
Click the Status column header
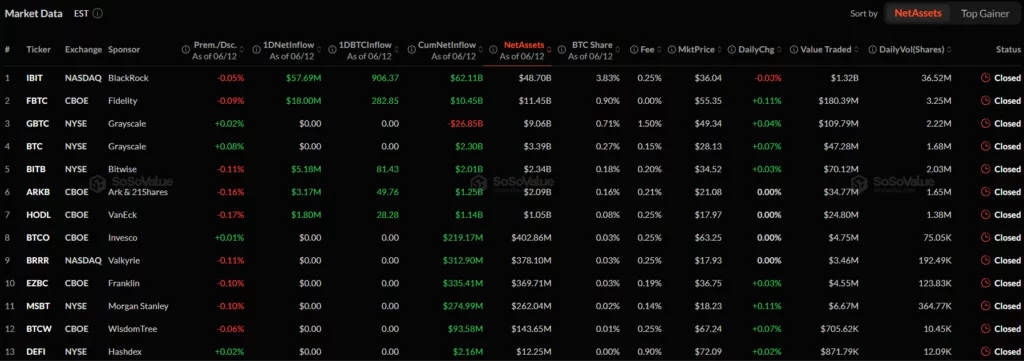pos(1008,50)
